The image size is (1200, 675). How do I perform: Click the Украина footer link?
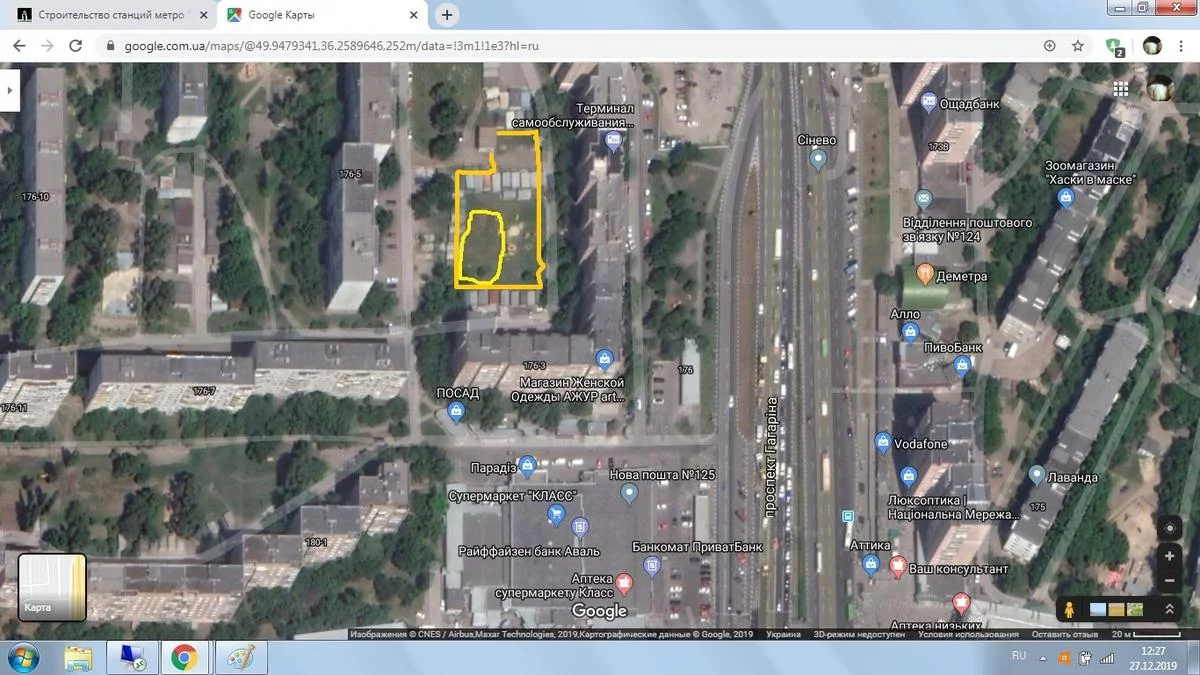tap(783, 634)
